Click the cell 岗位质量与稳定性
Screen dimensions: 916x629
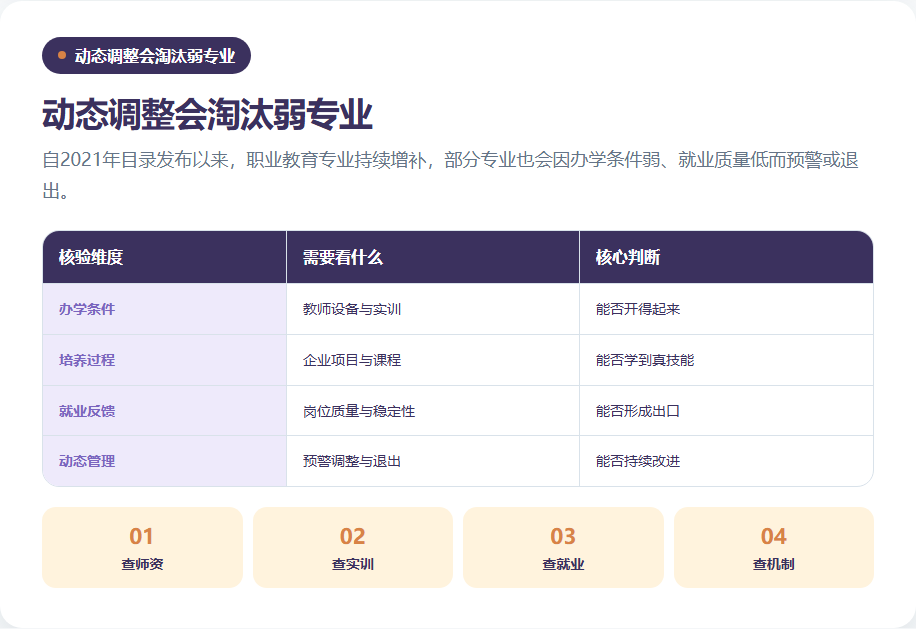coord(433,411)
